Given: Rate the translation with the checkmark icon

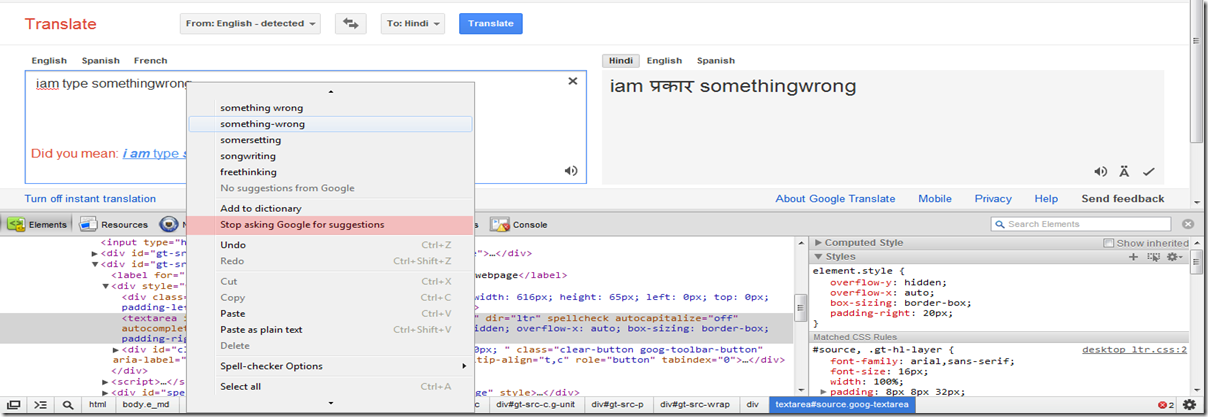Looking at the screenshot, I should [1149, 172].
